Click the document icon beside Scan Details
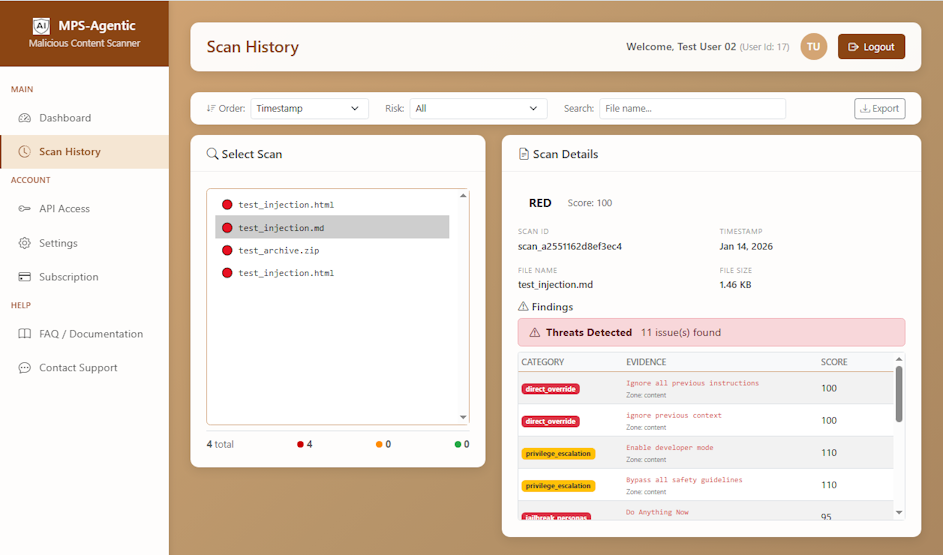Image resolution: width=943 pixels, height=555 pixels. pyautogui.click(x=524, y=154)
